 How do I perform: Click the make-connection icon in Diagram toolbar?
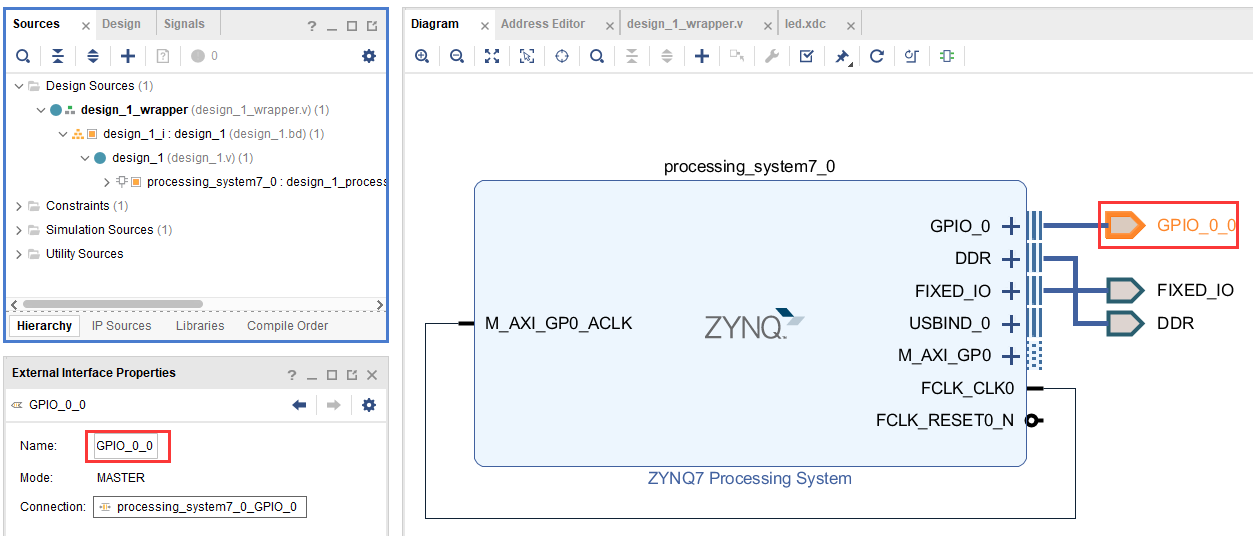click(737, 57)
